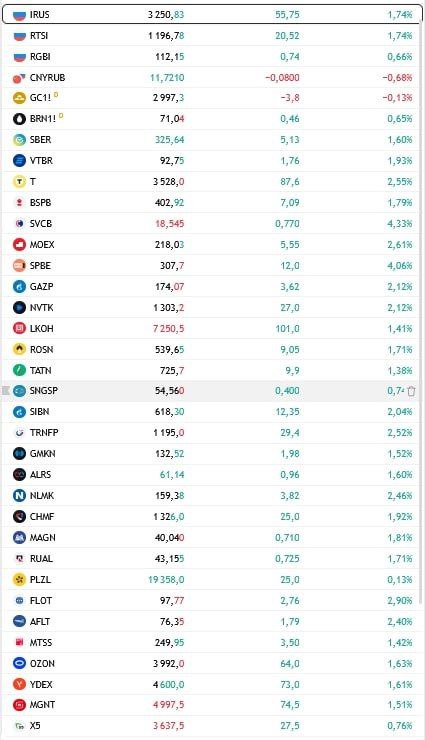This screenshot has height=740, width=425.
Task: Click the delayed data marker on BRN1!
Action: [61, 116]
